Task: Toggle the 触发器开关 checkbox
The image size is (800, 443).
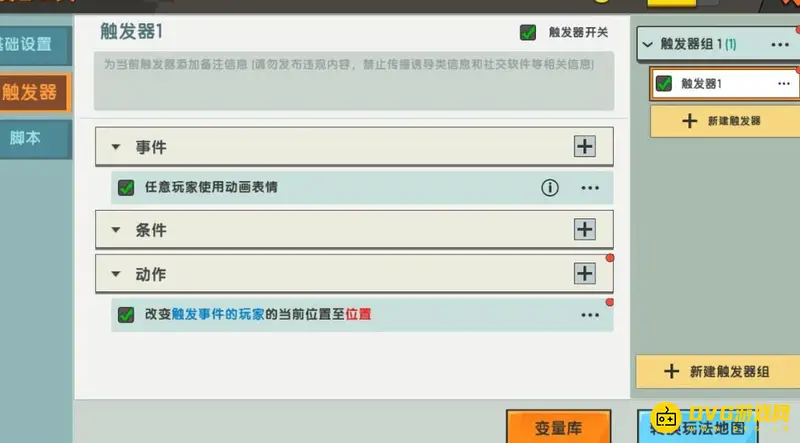Action: pyautogui.click(x=528, y=33)
